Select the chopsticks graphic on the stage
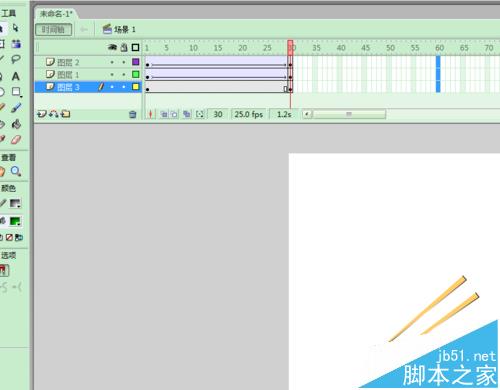The image size is (500, 390). point(433,308)
